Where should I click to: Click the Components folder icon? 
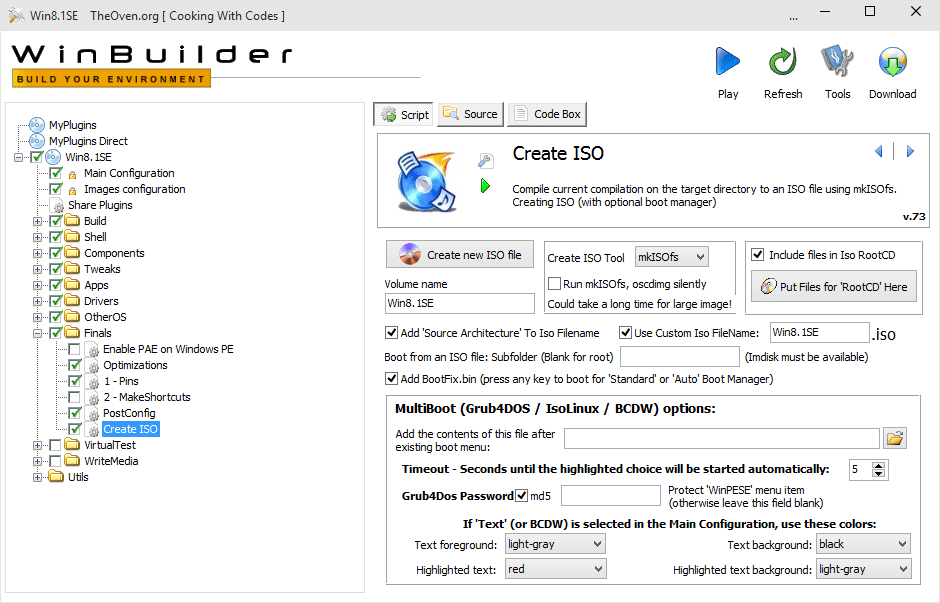pos(72,253)
